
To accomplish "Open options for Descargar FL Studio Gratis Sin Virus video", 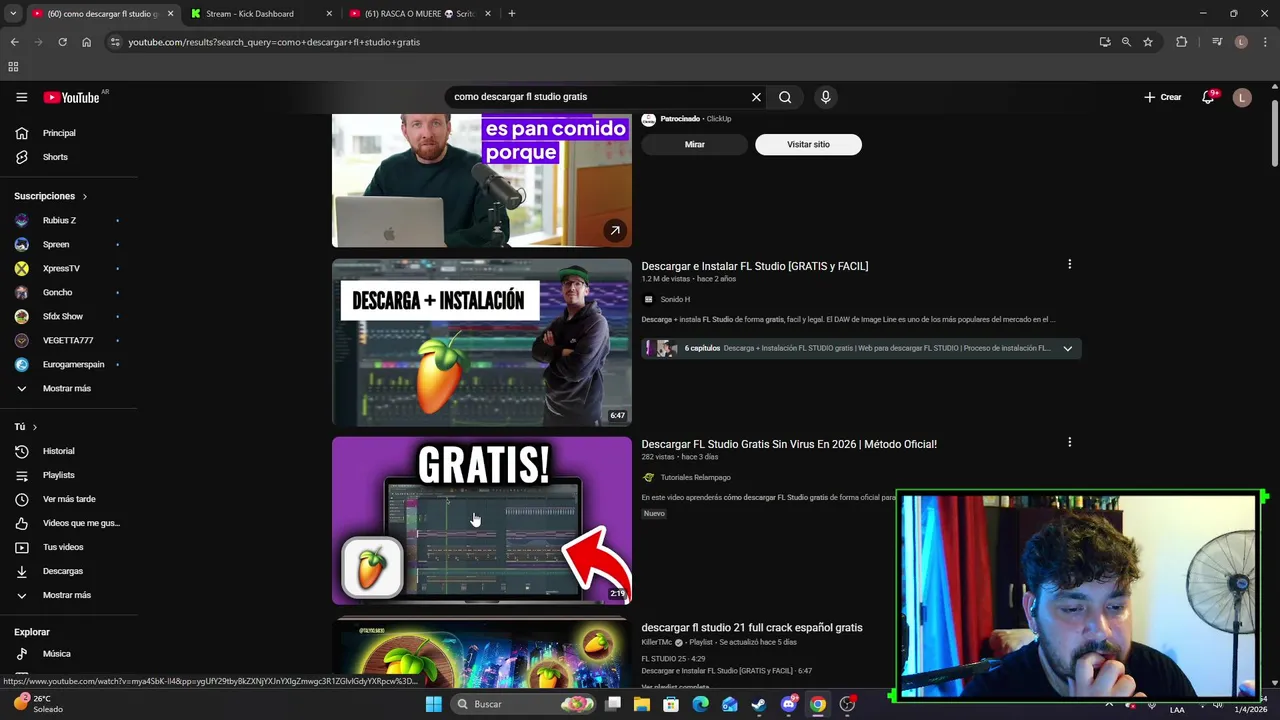I will coord(1069,442).
